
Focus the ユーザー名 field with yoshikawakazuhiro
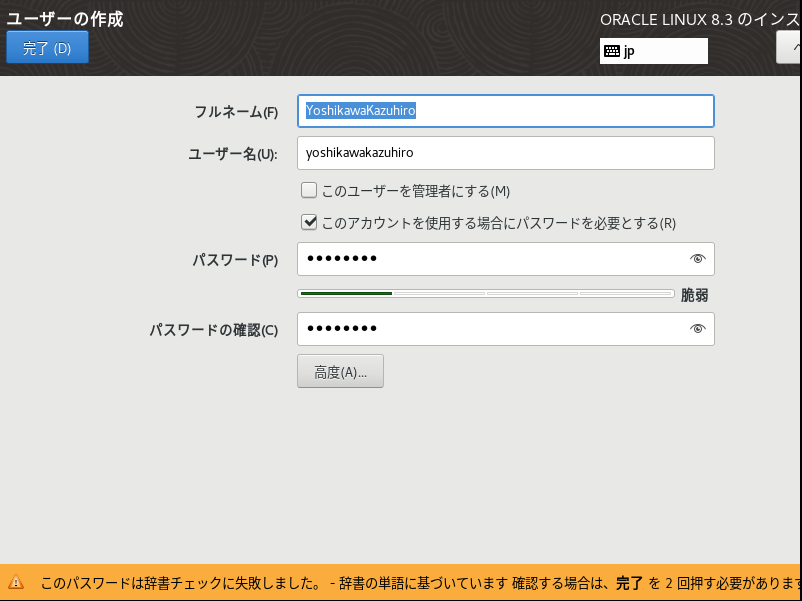click(505, 153)
